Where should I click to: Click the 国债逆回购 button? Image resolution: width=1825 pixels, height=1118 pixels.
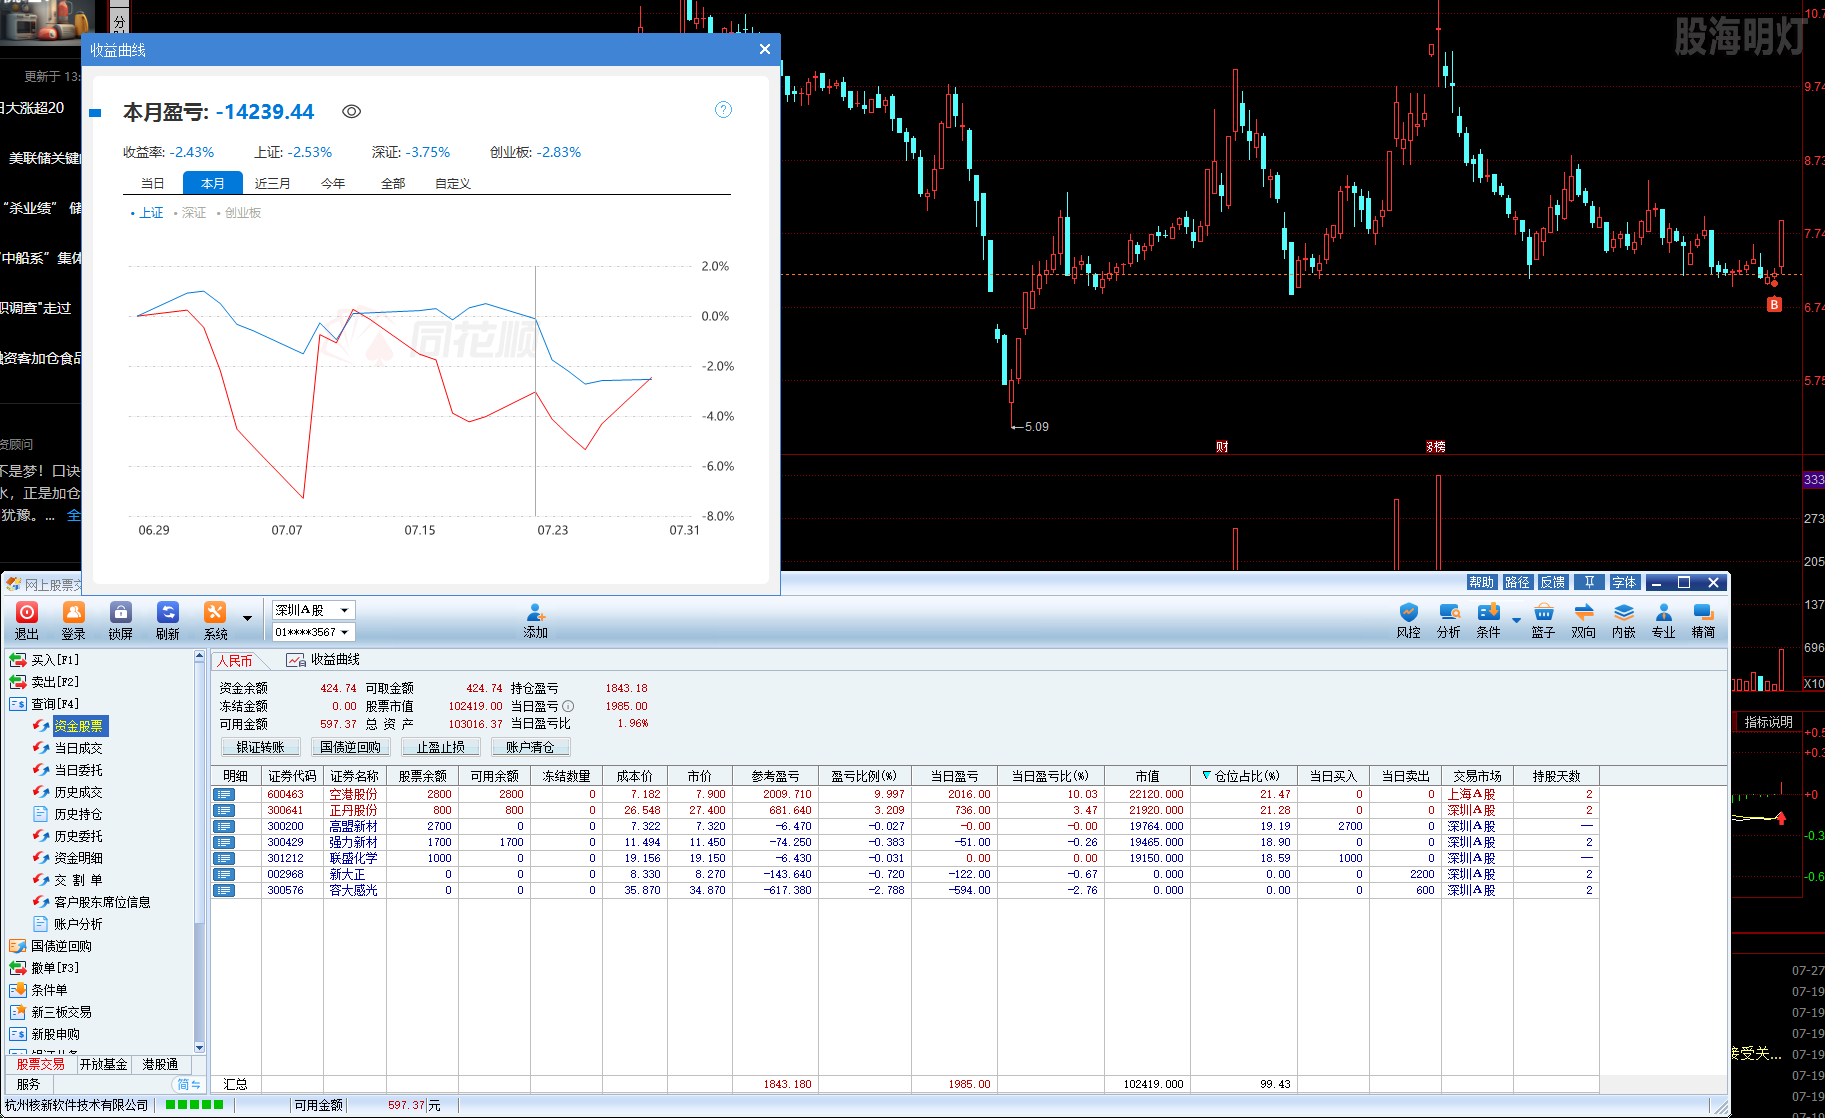point(350,747)
